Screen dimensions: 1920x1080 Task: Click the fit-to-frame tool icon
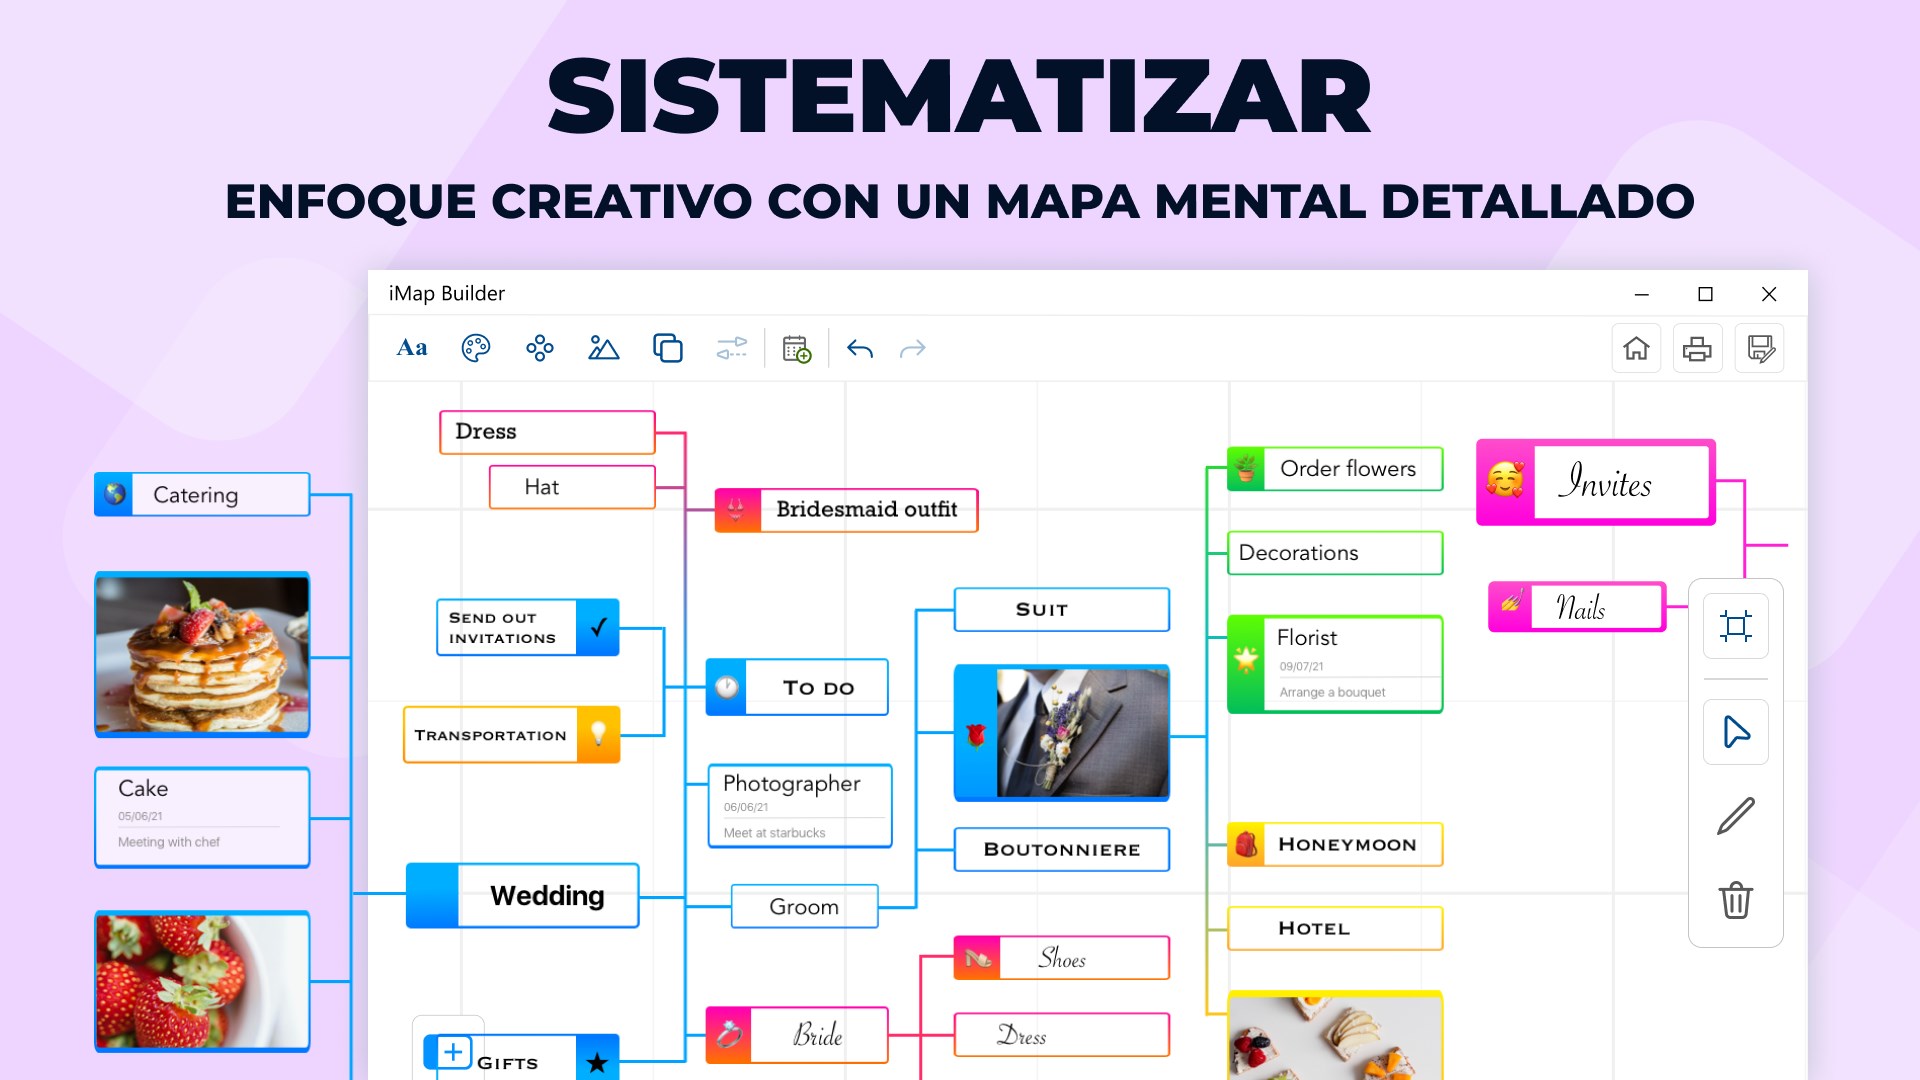(x=1736, y=627)
